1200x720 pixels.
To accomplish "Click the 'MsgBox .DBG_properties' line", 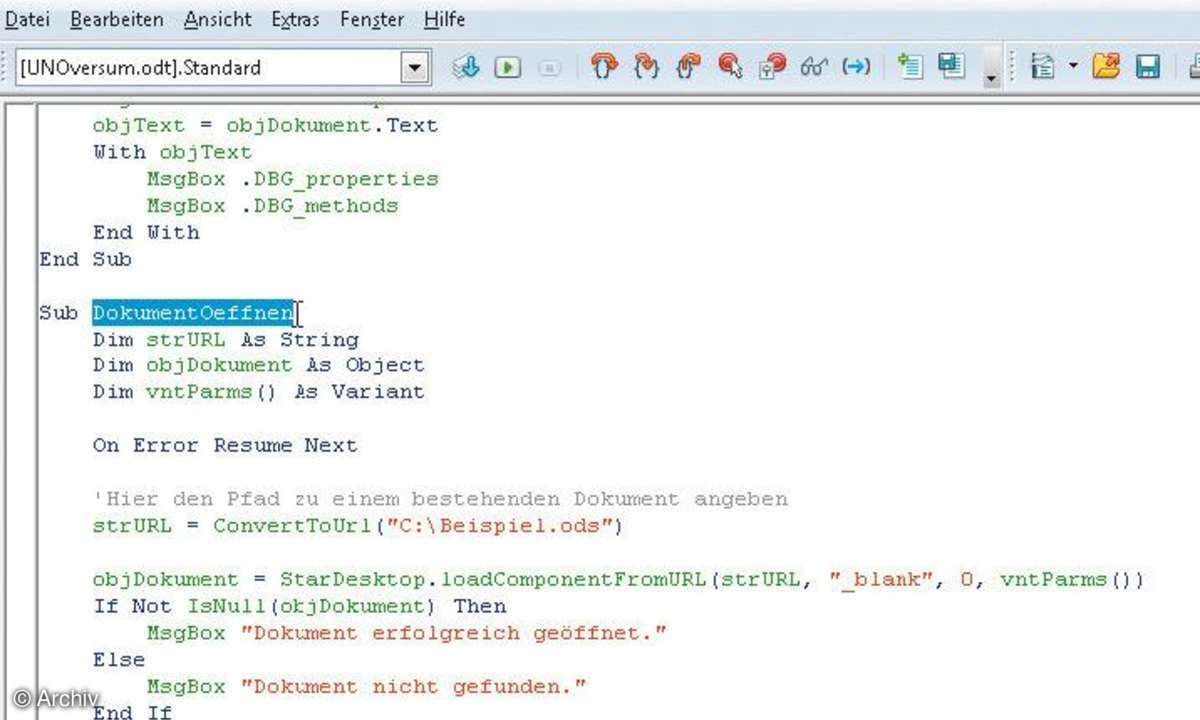I will (x=292, y=179).
